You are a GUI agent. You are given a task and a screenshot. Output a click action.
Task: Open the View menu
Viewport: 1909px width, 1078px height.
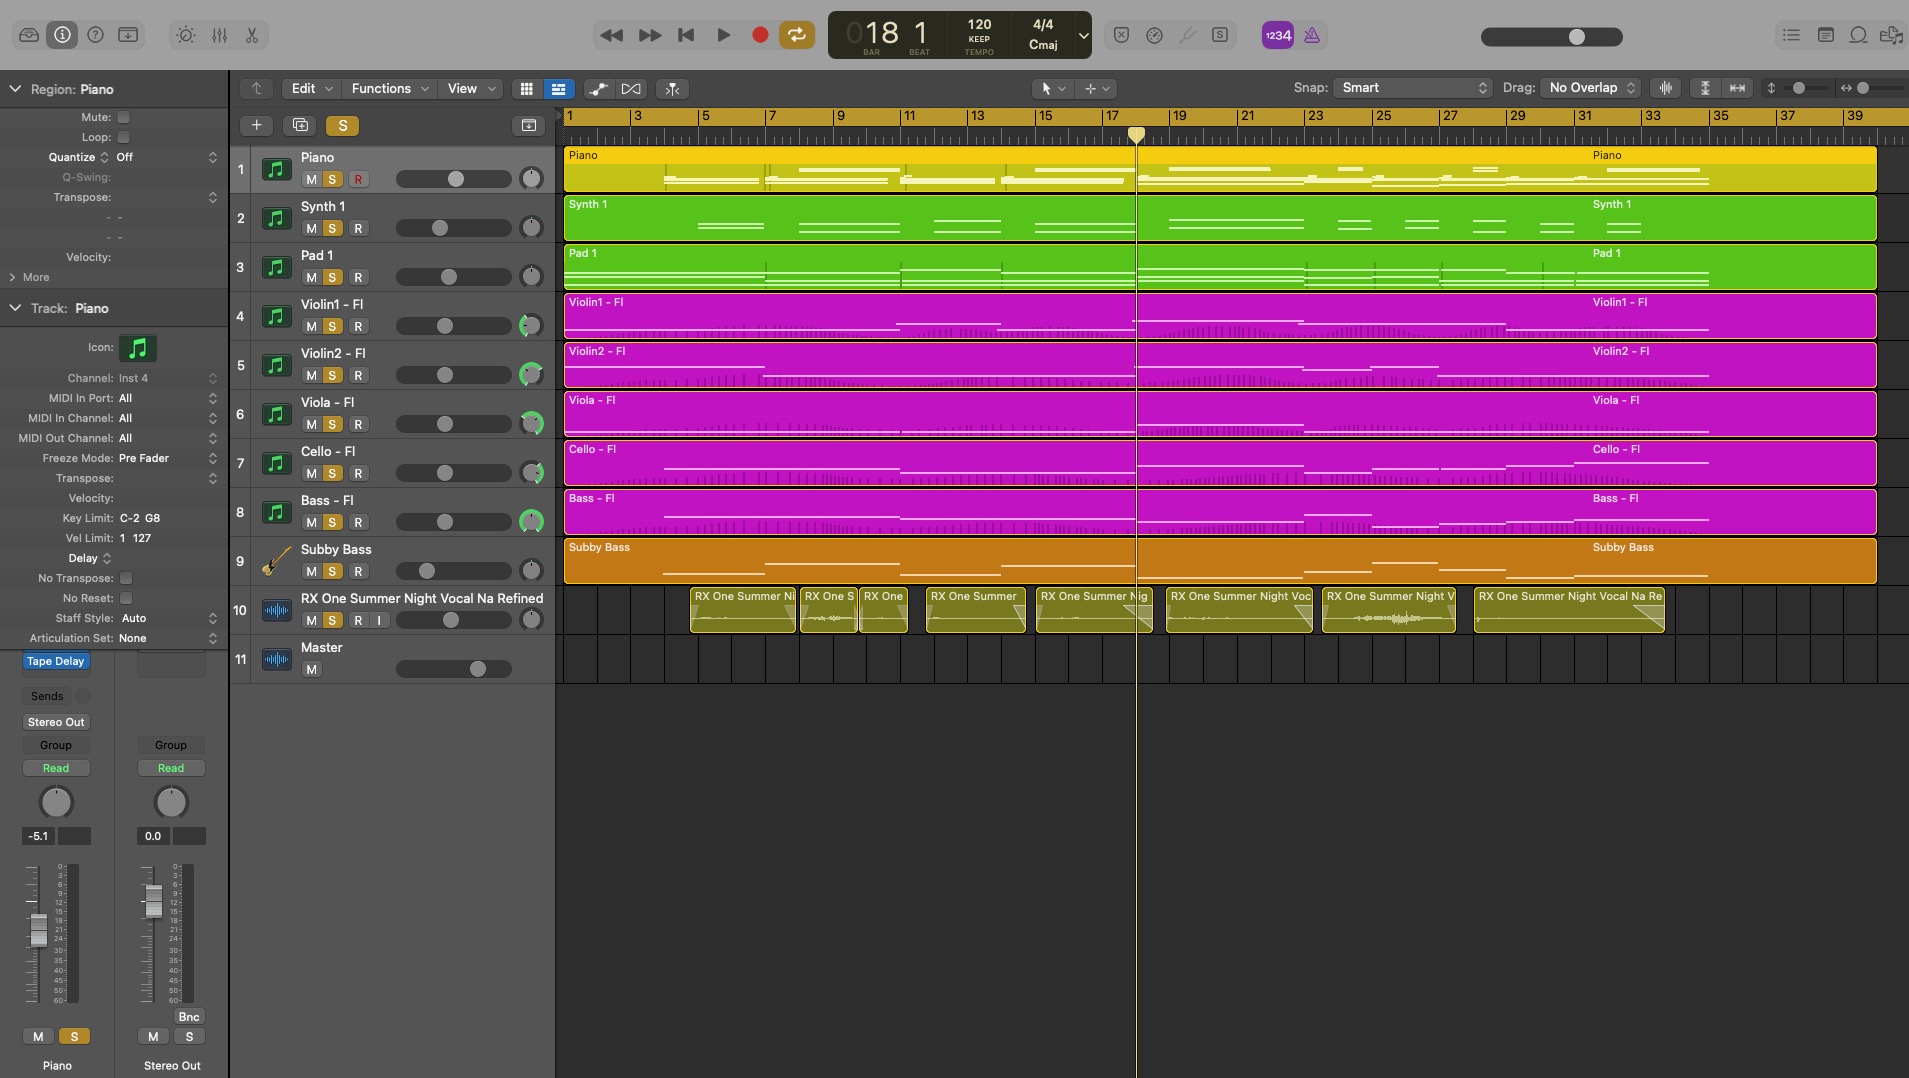point(471,89)
